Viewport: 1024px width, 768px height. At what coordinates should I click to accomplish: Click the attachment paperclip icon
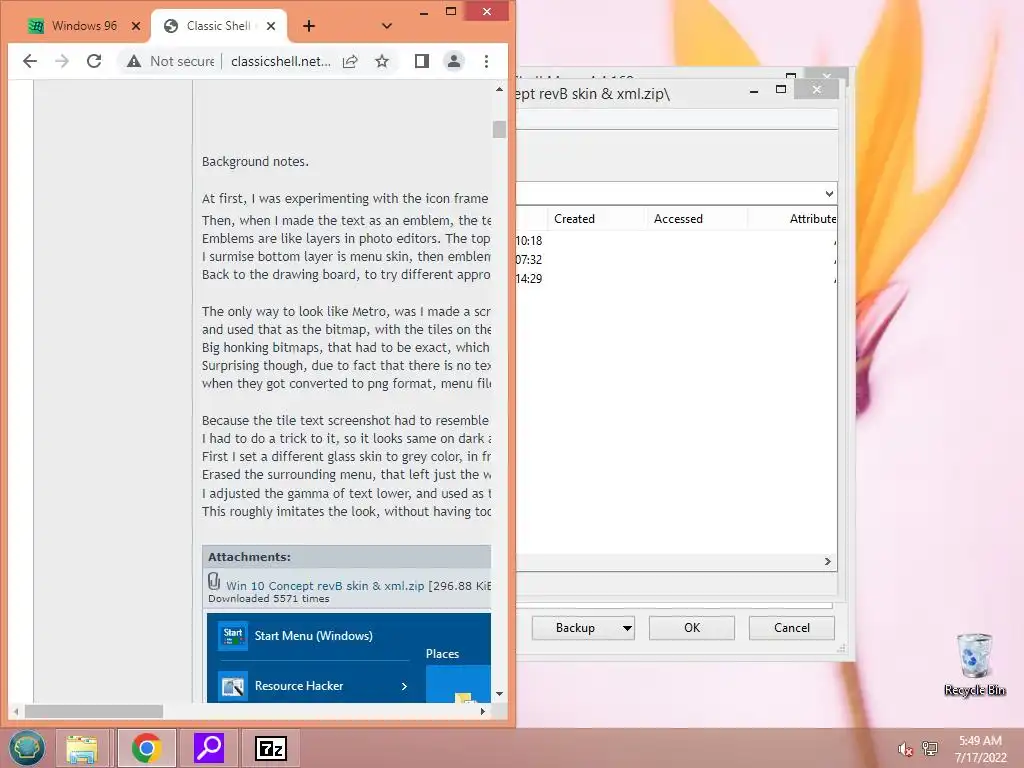pos(214,581)
